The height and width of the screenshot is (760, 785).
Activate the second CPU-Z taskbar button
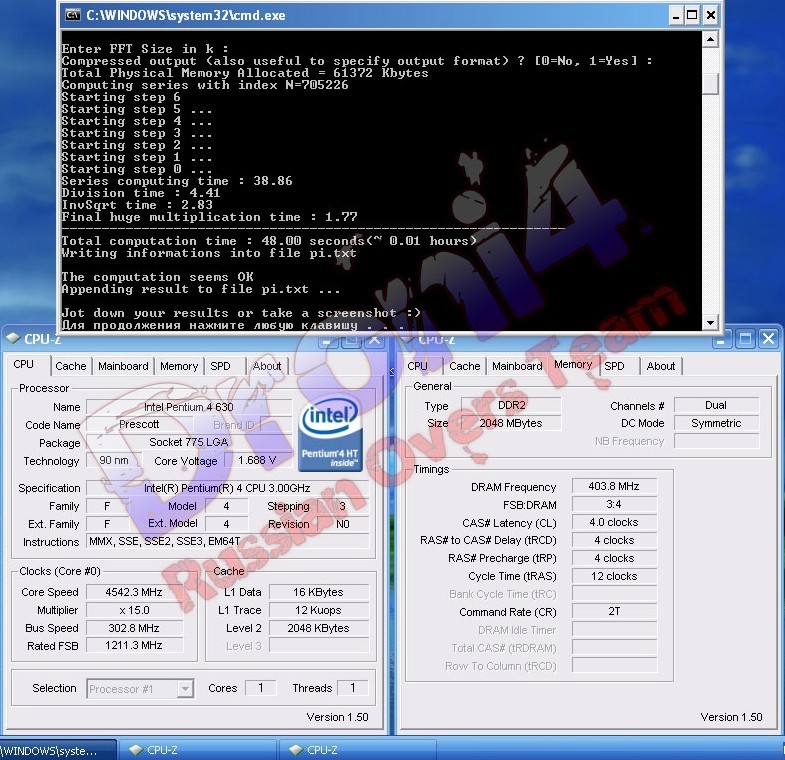tap(358, 750)
